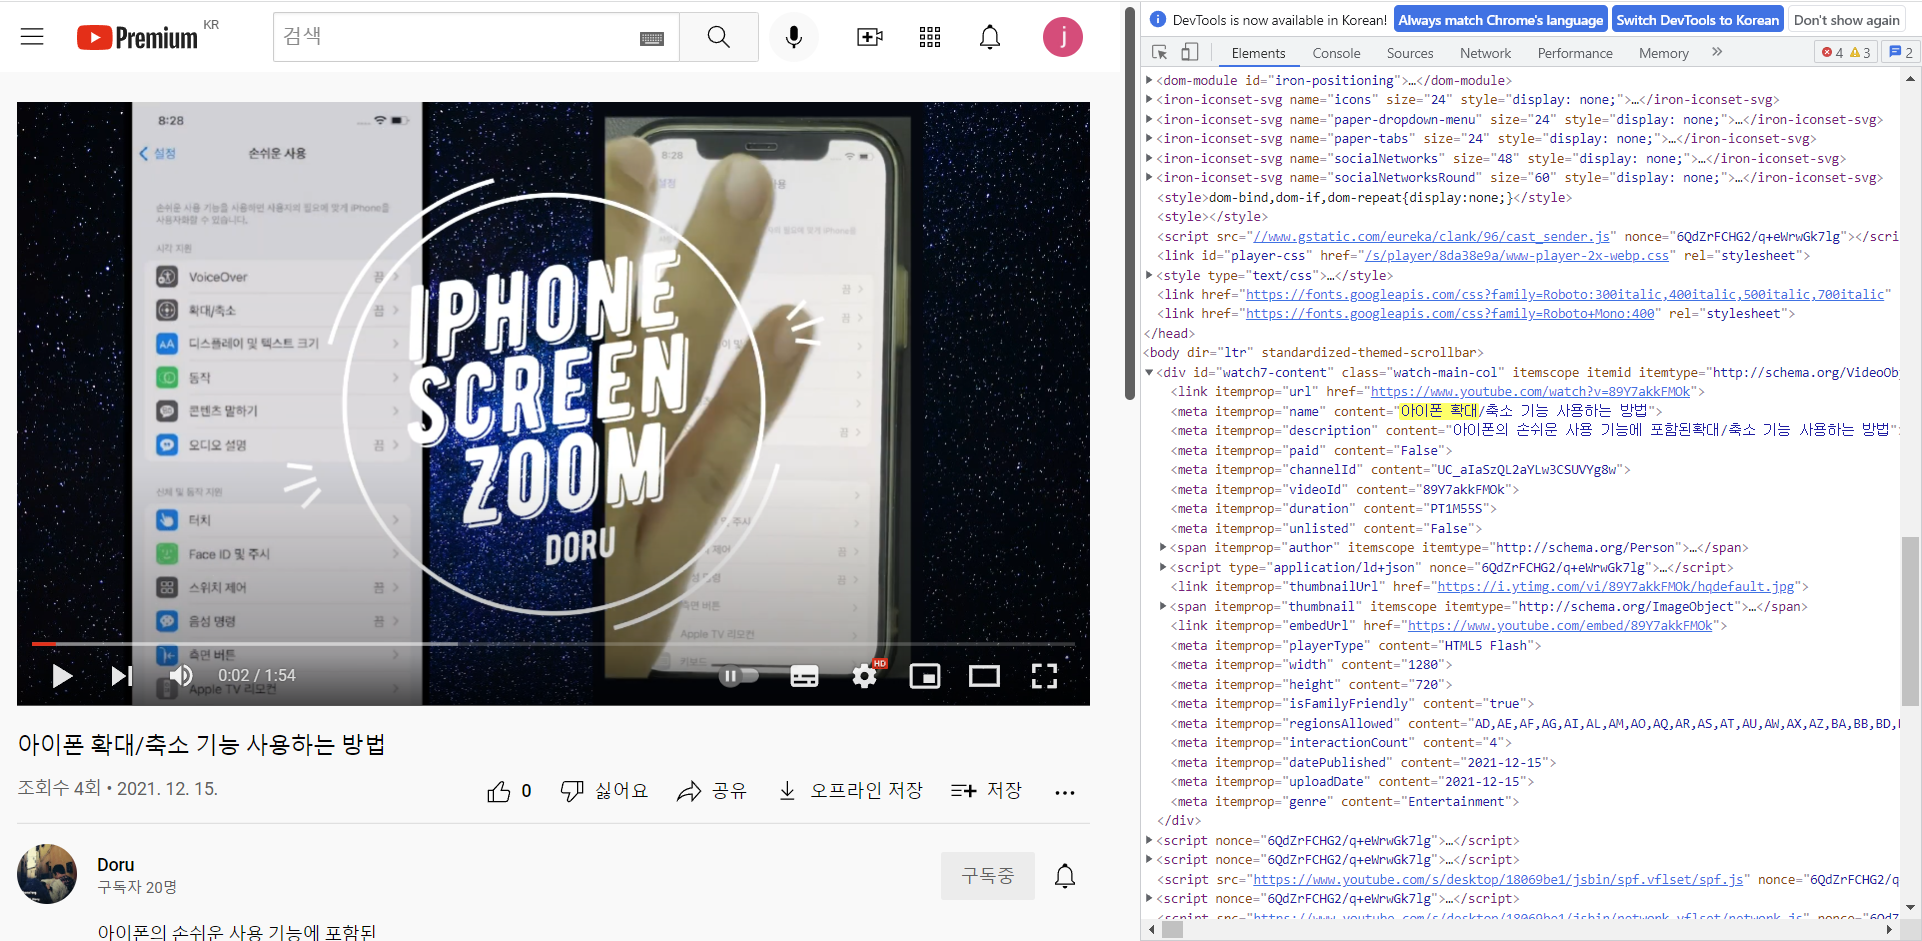This screenshot has width=1922, height=941.
Task: Collapse the div watch7-content node
Action: (1149, 372)
